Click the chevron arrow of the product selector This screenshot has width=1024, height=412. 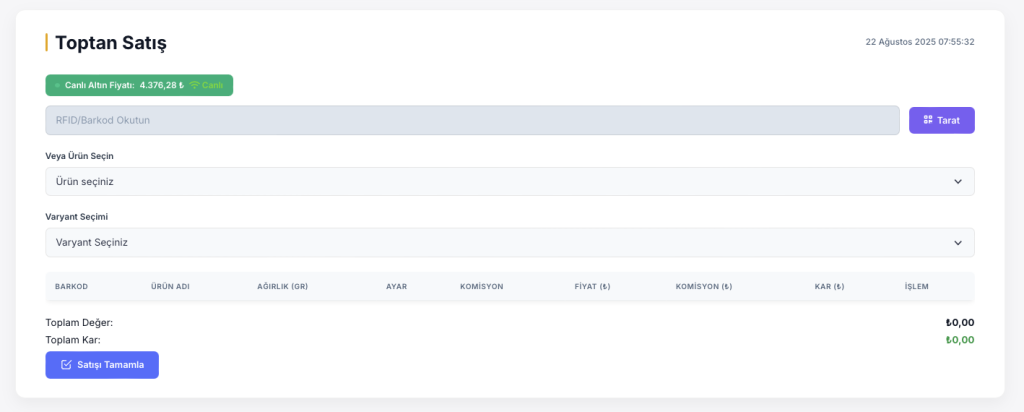[957, 182]
